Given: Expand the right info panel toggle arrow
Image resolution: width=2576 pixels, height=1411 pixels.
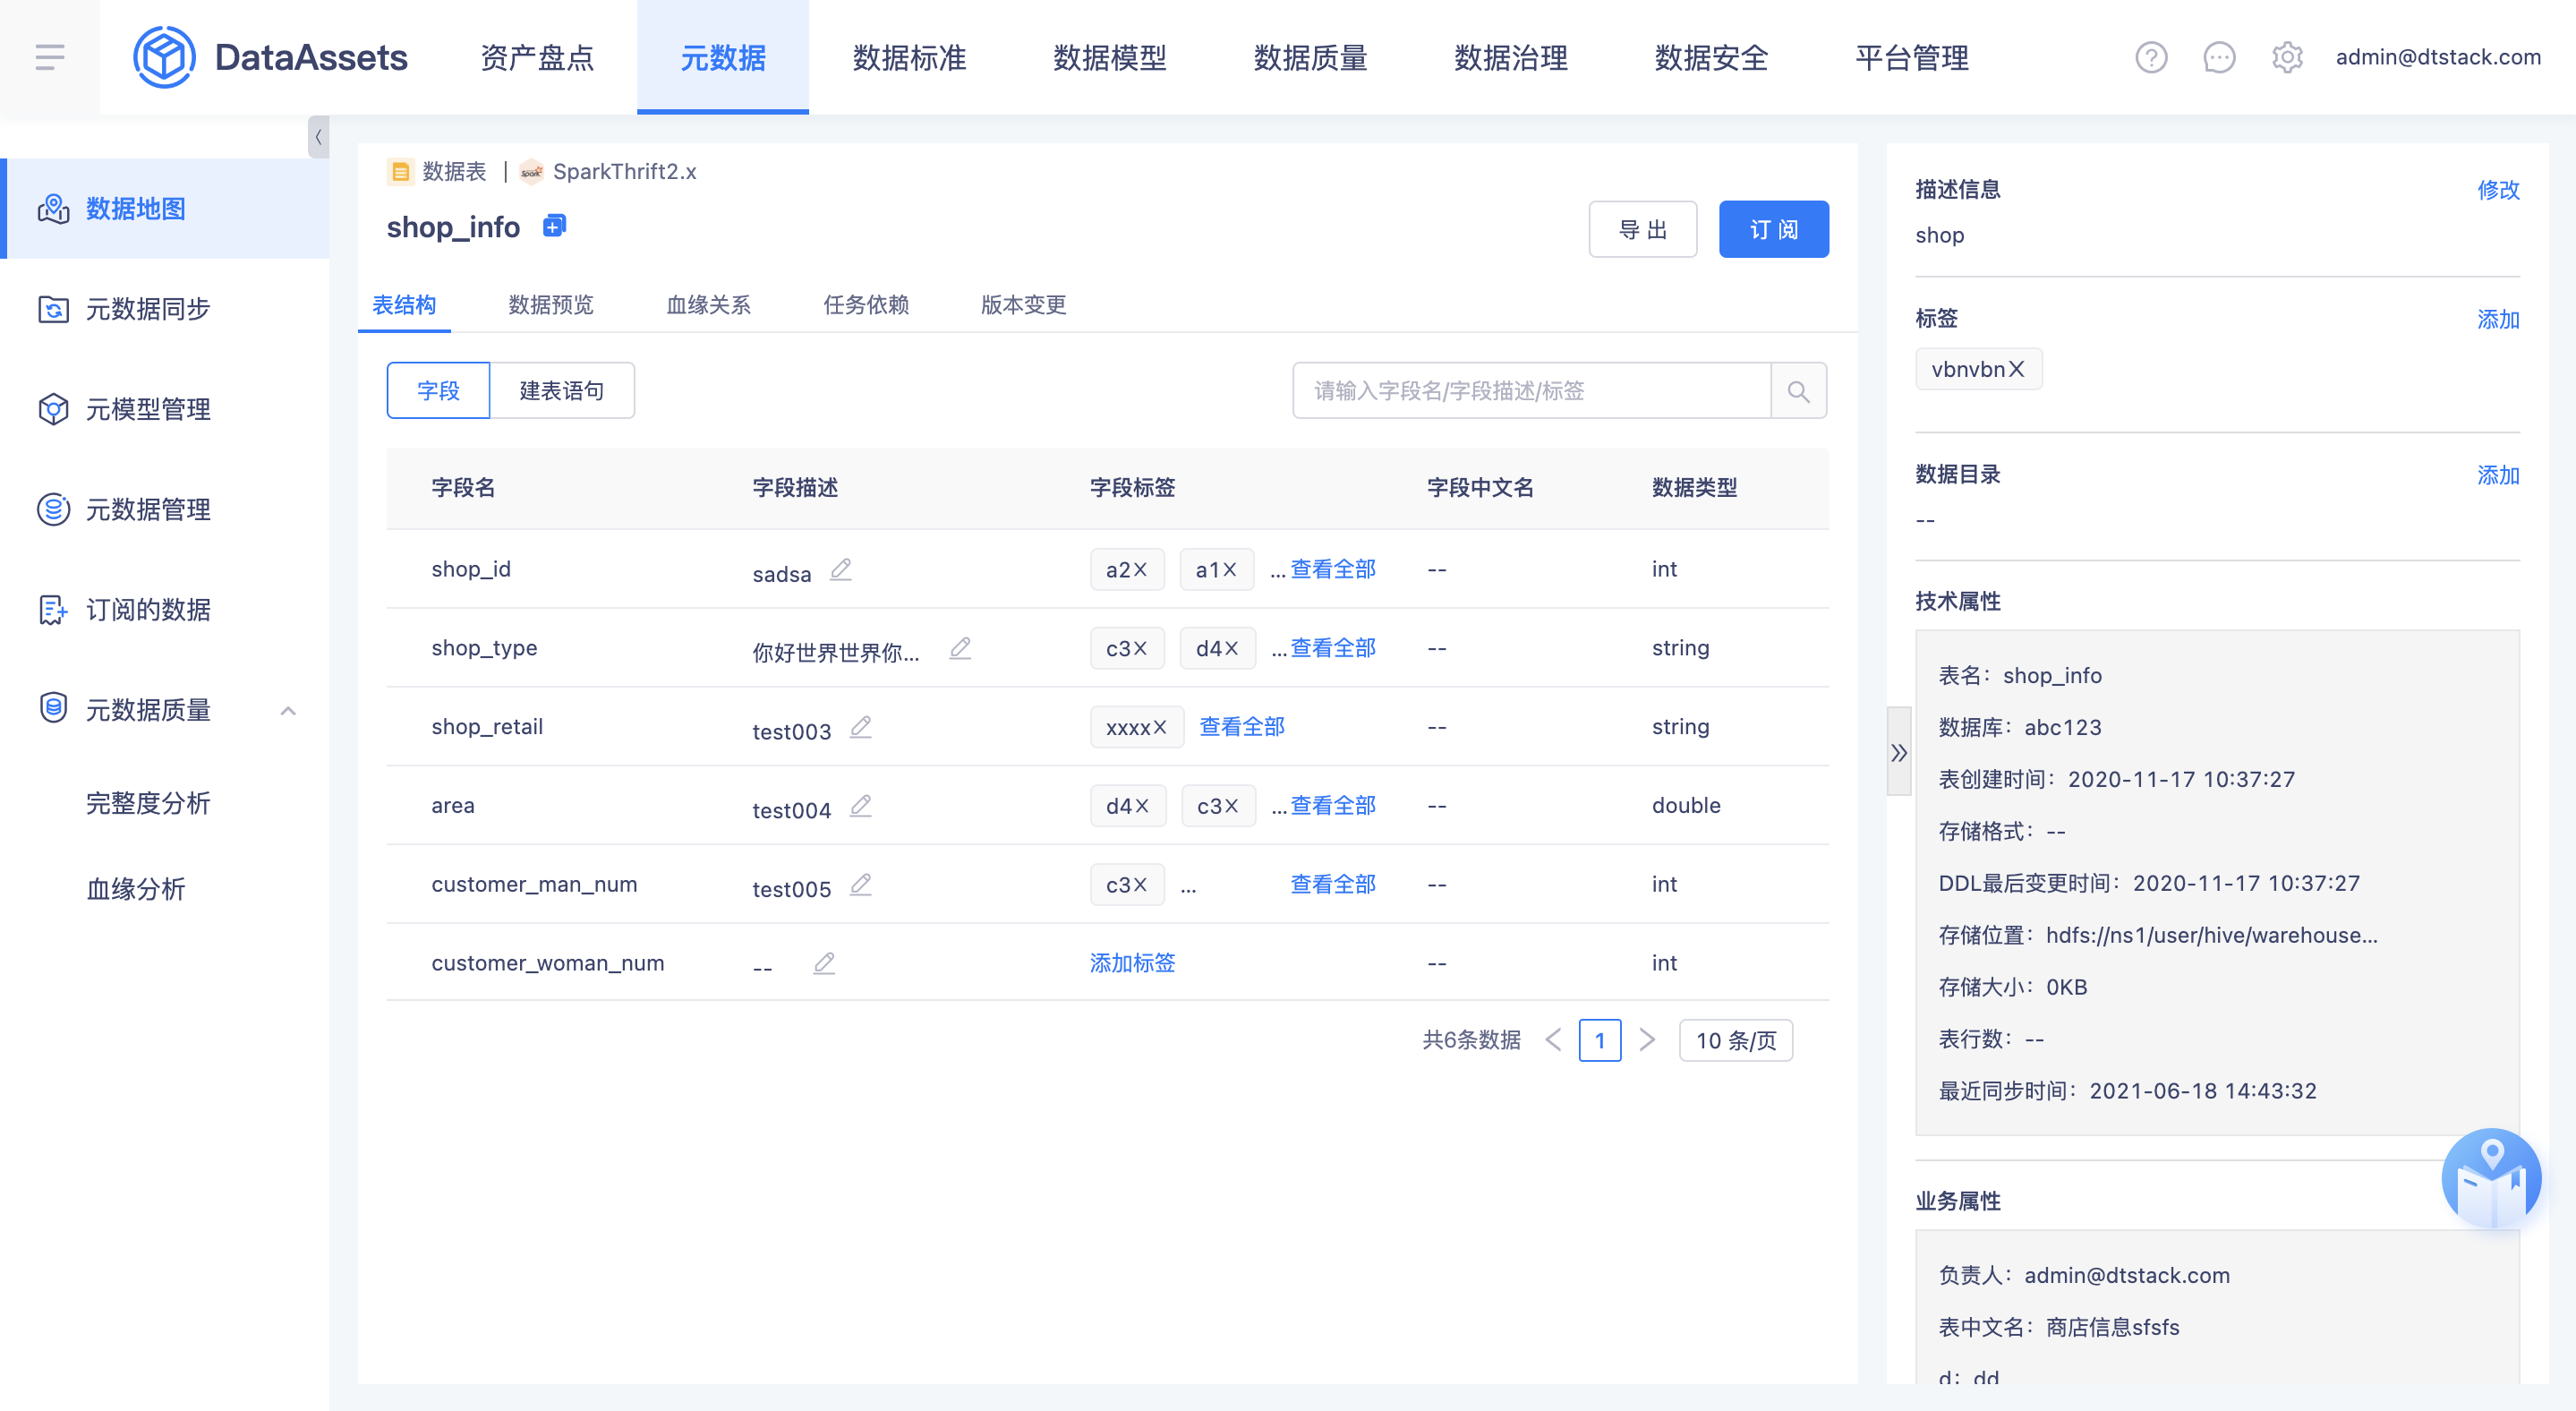Looking at the screenshot, I should coord(1898,752).
